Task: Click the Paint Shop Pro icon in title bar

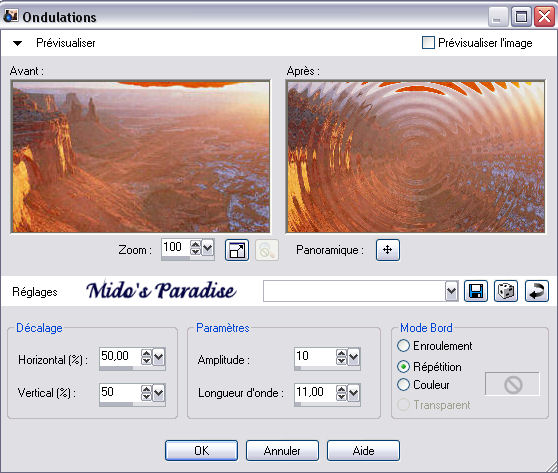Action: pos(10,16)
